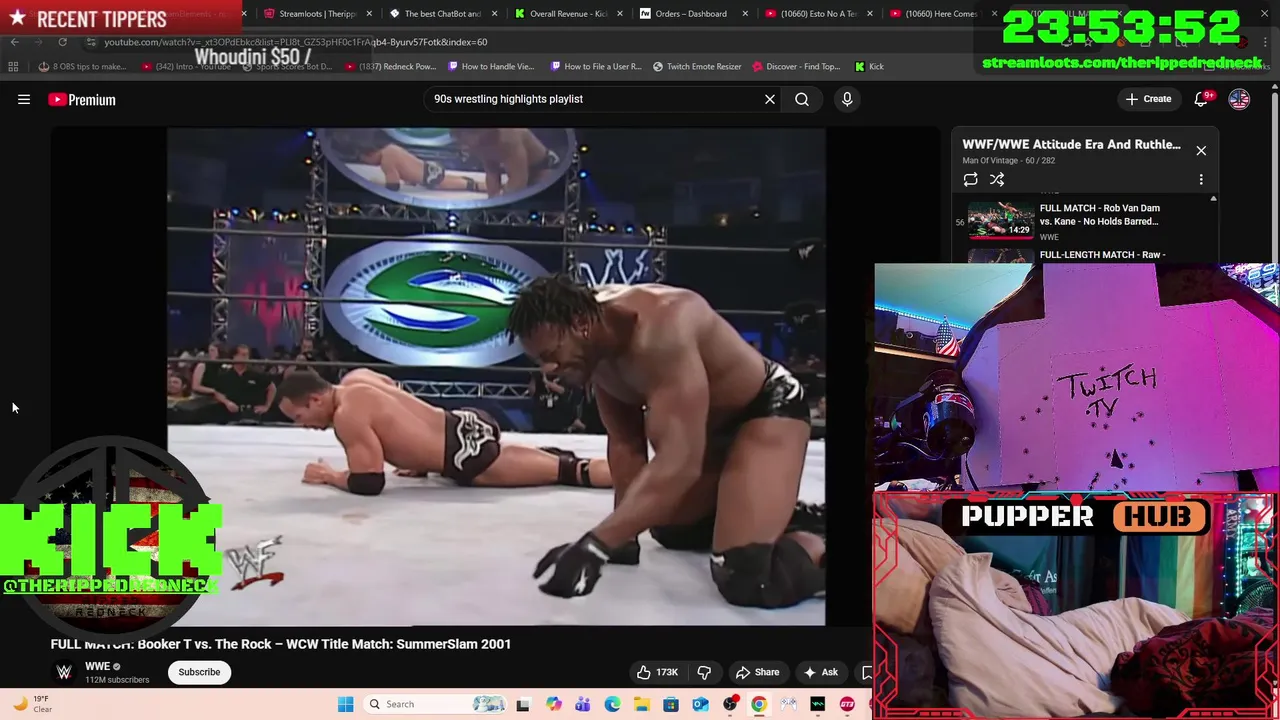Open Microsoft Teams from the taskbar
This screenshot has height=720, width=1280.
click(x=583, y=704)
